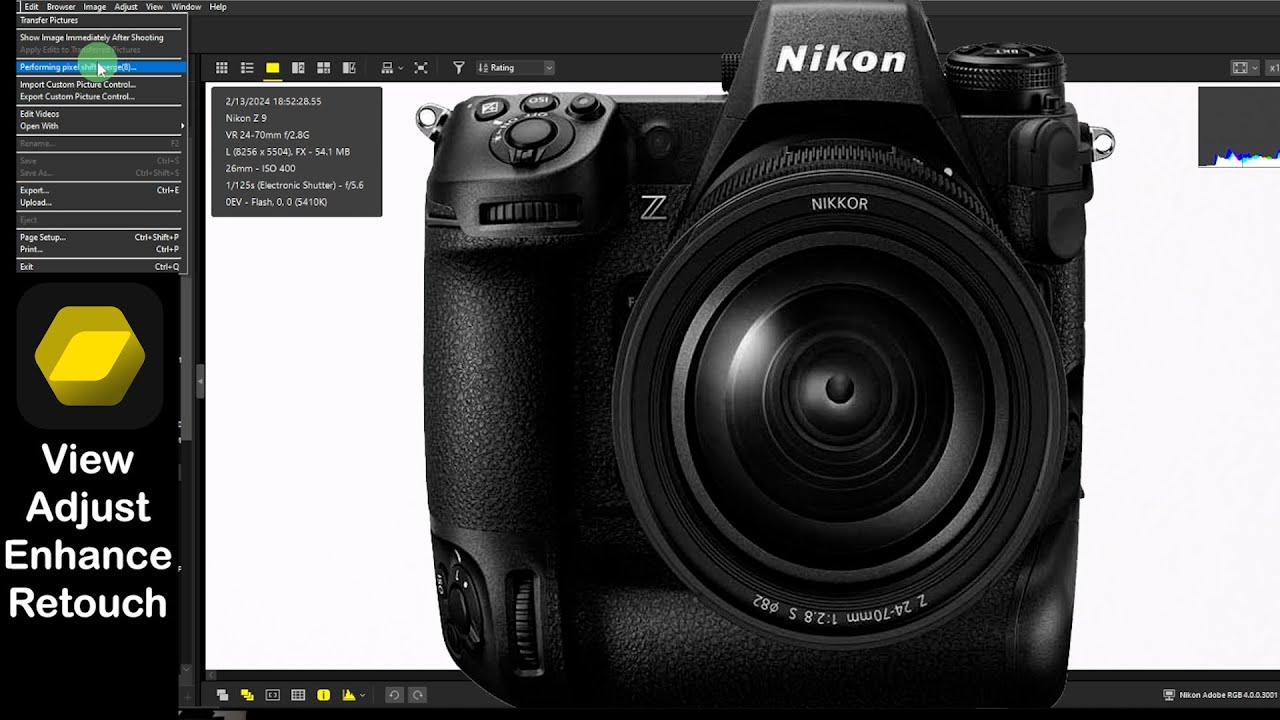This screenshot has height=720, width=1280.
Task: Click the monitor profile icon in status bar
Action: coord(1169,695)
